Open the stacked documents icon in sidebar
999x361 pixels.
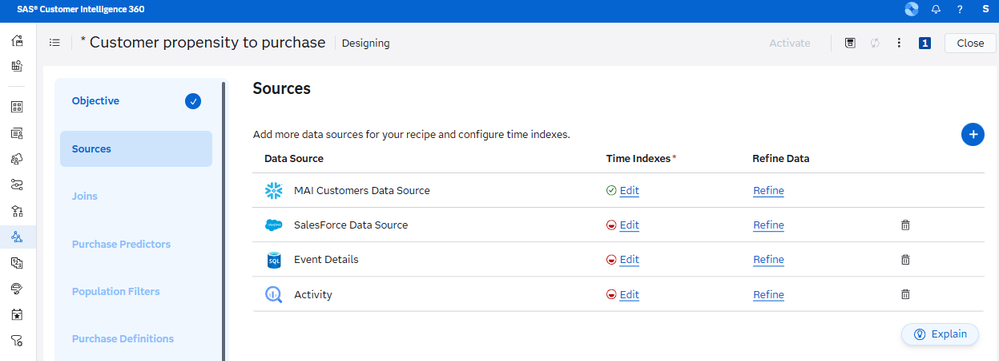[17, 263]
